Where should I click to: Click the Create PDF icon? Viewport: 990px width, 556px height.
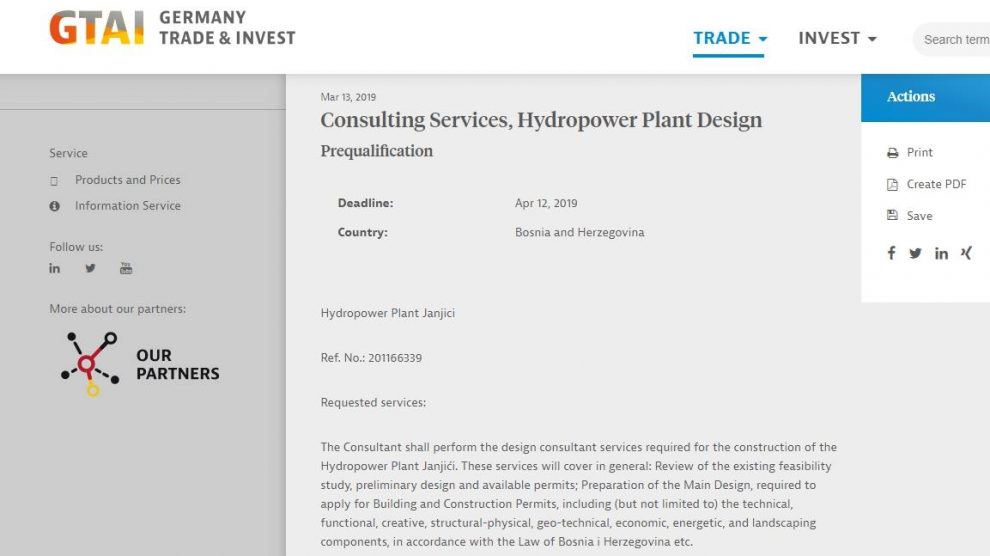click(x=892, y=185)
